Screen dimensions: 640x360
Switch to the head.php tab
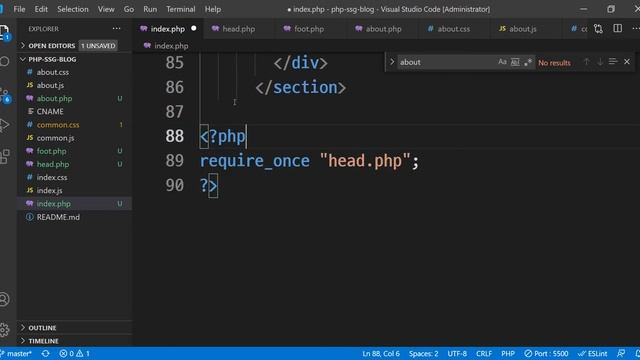pos(239,29)
